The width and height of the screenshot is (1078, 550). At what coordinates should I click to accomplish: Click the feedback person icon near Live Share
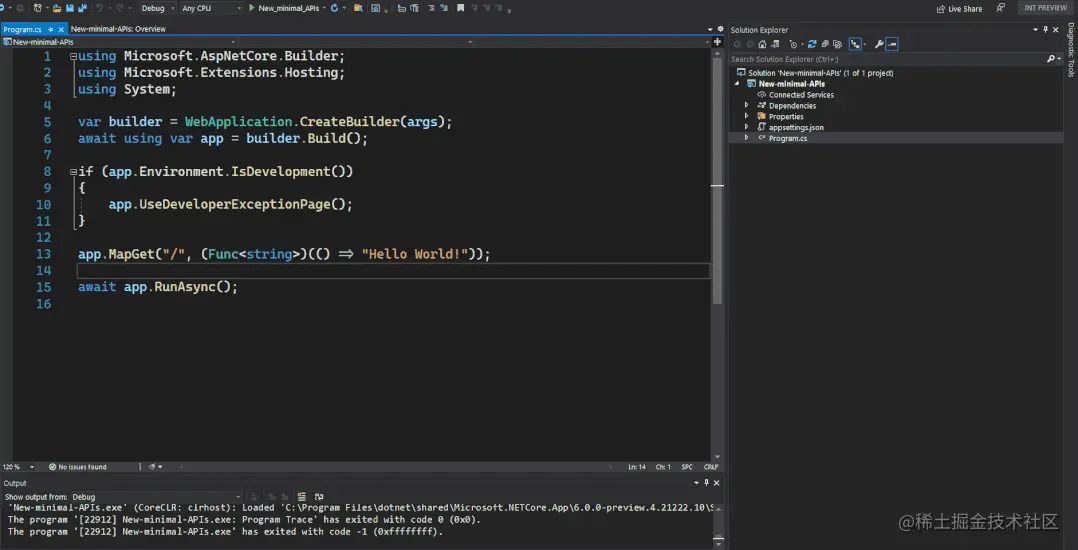tap(1000, 8)
